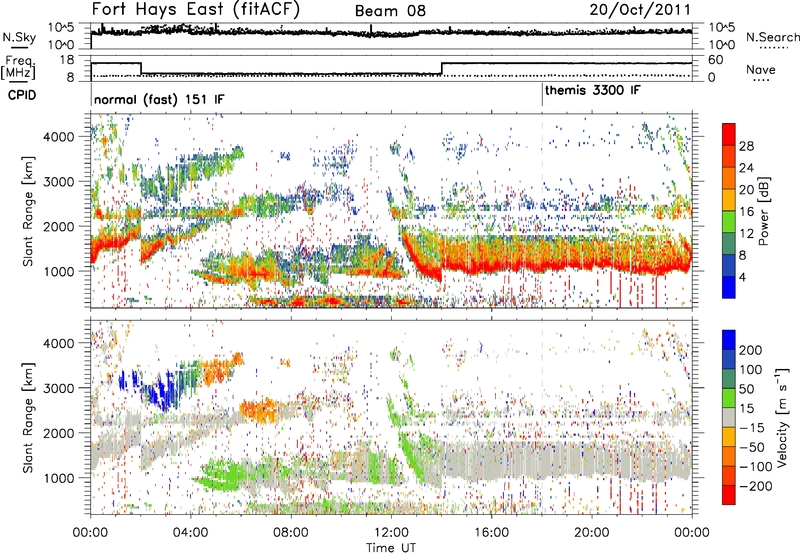
Task: Pick the blue segment of the power color bar
Action: point(729,287)
